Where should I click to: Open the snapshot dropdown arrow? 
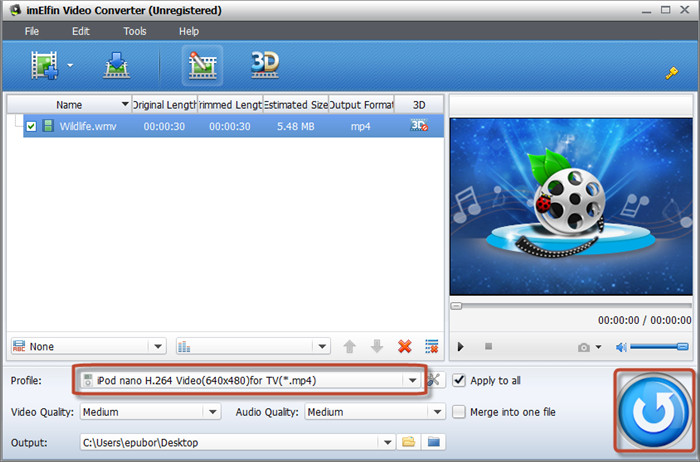pyautogui.click(x=599, y=346)
